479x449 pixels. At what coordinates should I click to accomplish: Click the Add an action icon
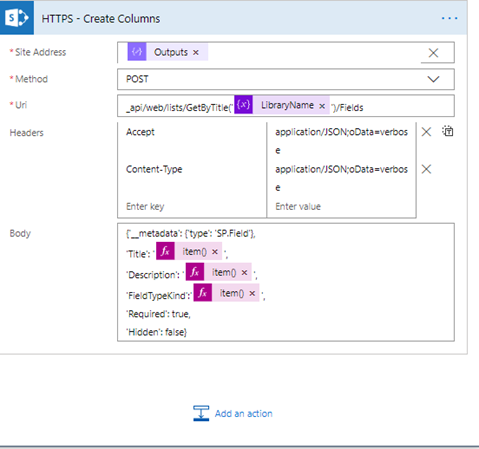pyautogui.click(x=201, y=413)
